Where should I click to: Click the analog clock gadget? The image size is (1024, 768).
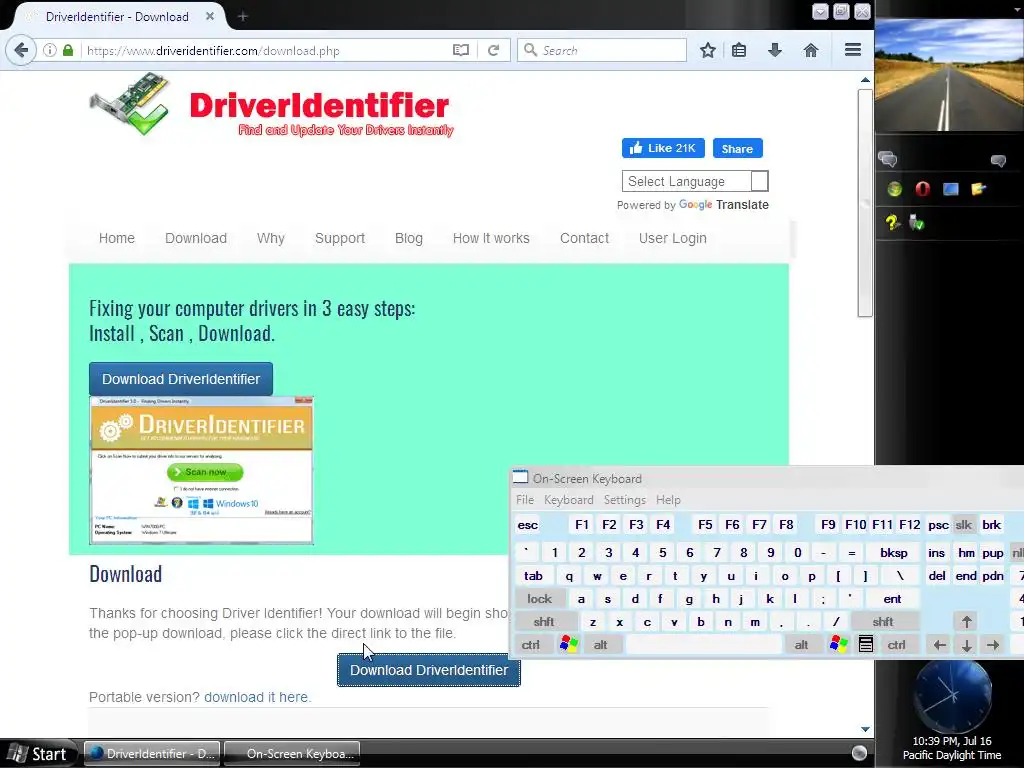[x=953, y=696]
